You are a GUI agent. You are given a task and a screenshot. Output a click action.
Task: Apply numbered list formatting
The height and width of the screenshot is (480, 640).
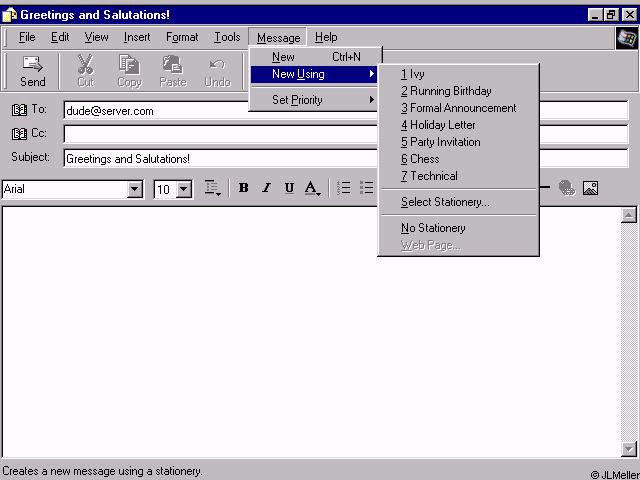tap(344, 187)
